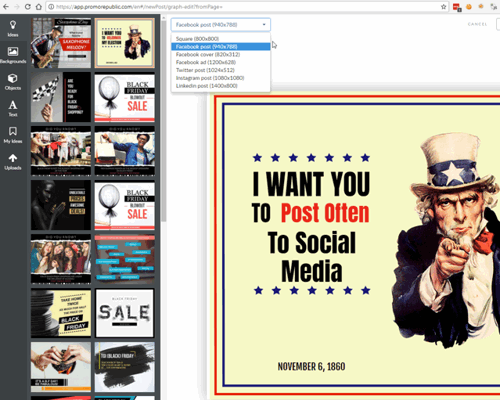Click the CANCEL button

pyautogui.click(x=477, y=24)
